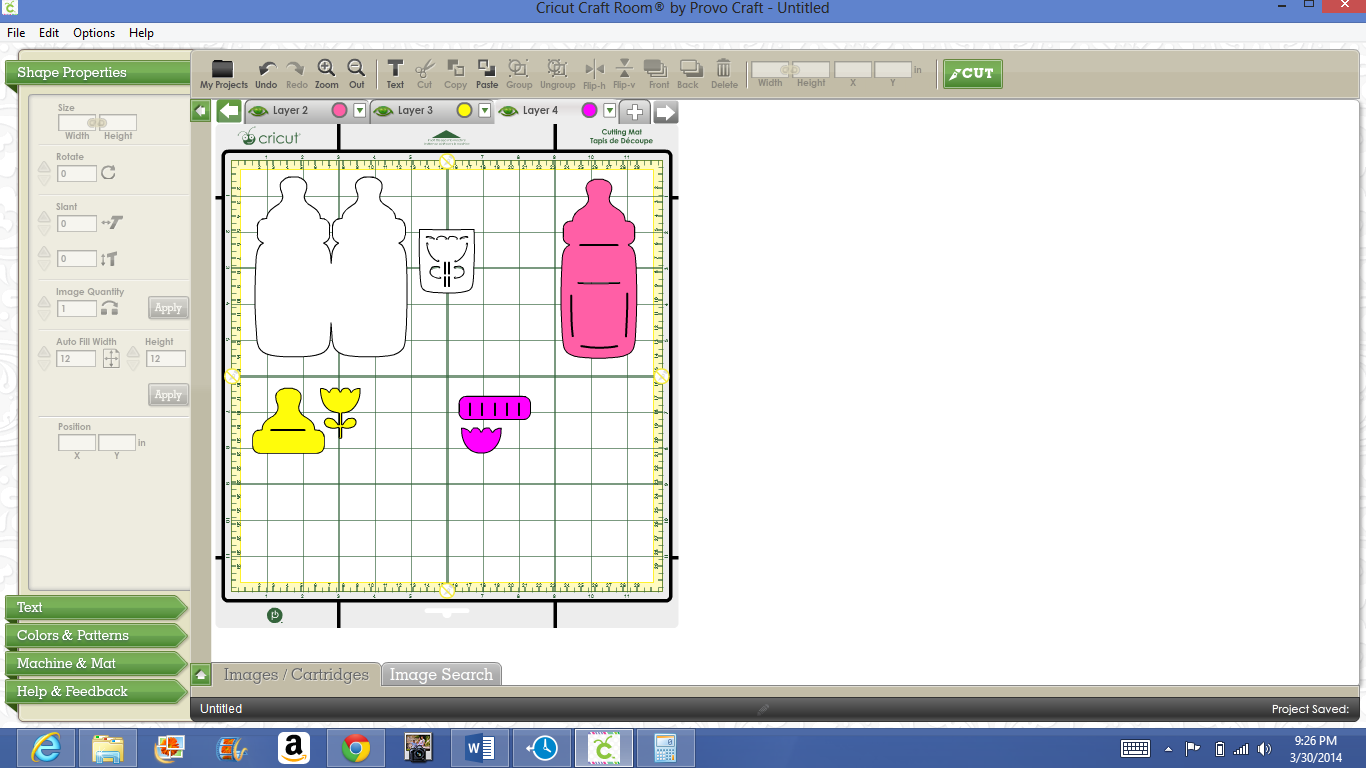The height and width of the screenshot is (768, 1366).
Task: Toggle Layer 2 visibility eye
Action: (x=258, y=111)
